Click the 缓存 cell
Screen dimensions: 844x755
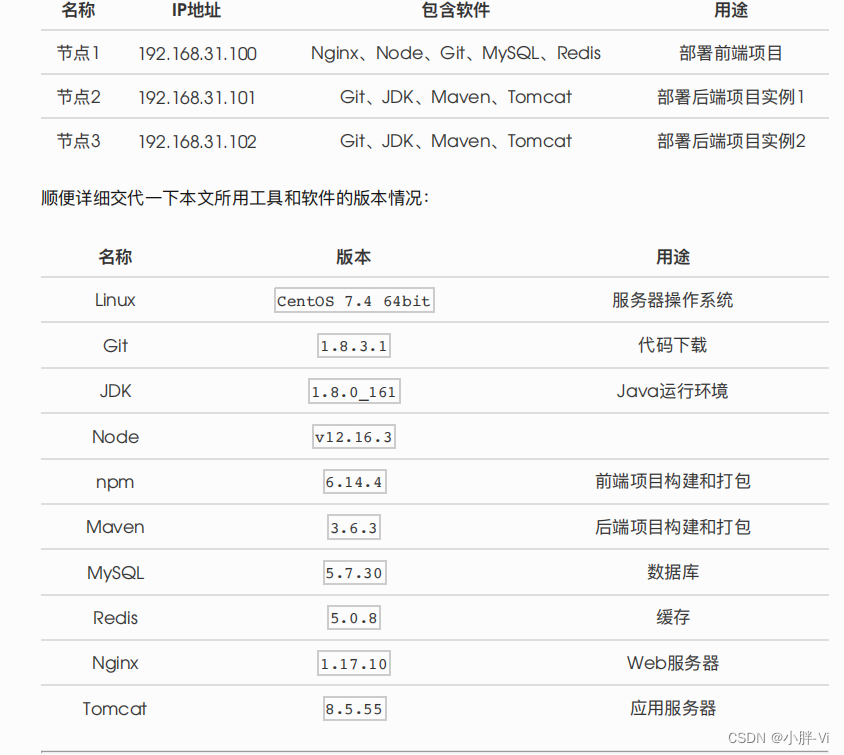point(673,617)
